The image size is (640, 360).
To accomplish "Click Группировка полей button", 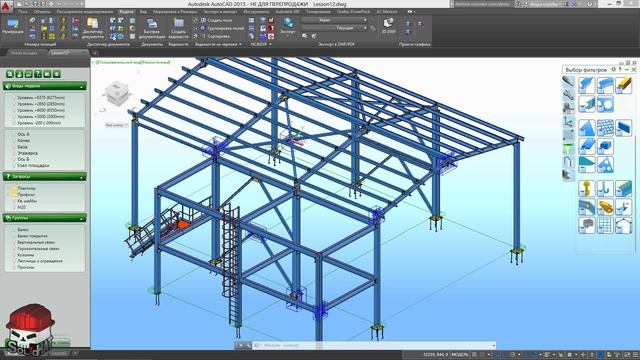I will 222,28.
